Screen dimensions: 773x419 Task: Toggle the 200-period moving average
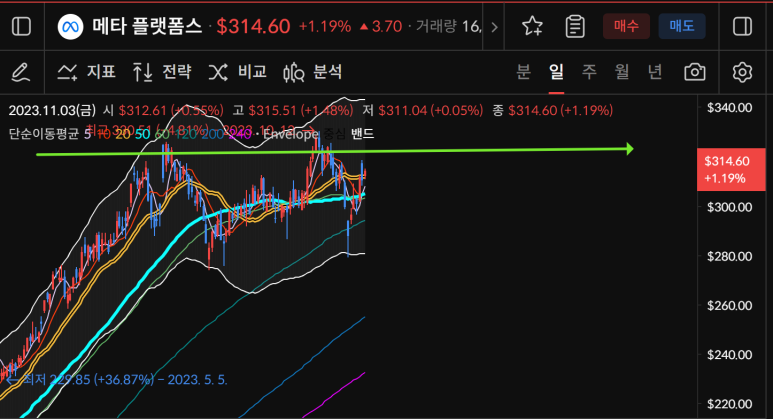212,134
